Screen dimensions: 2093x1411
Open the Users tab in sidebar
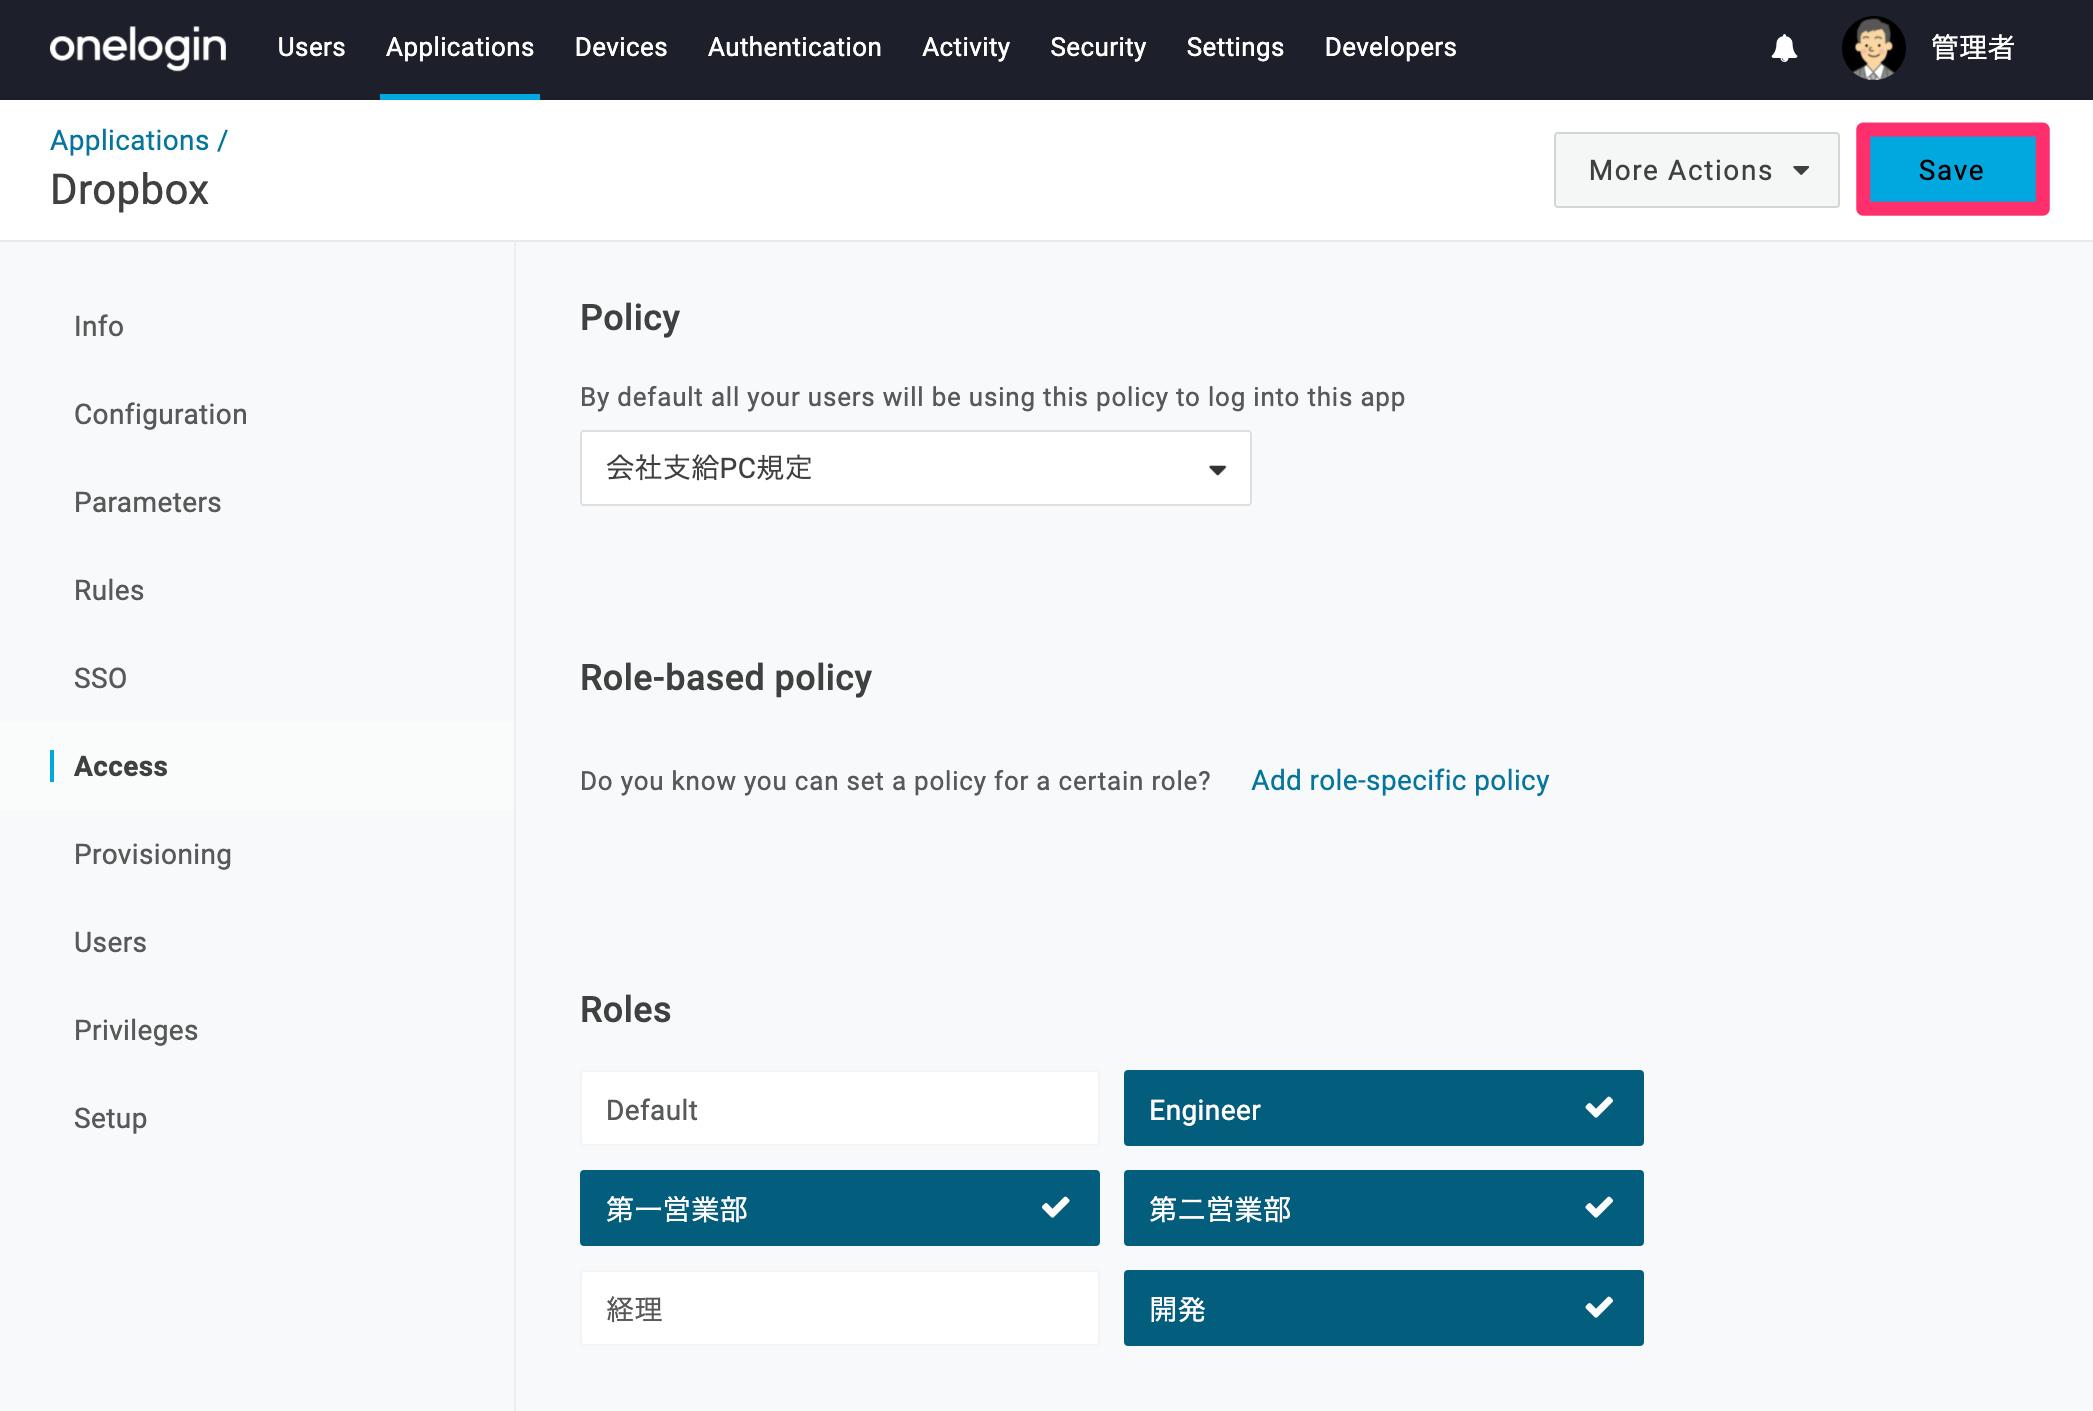pos(110,942)
